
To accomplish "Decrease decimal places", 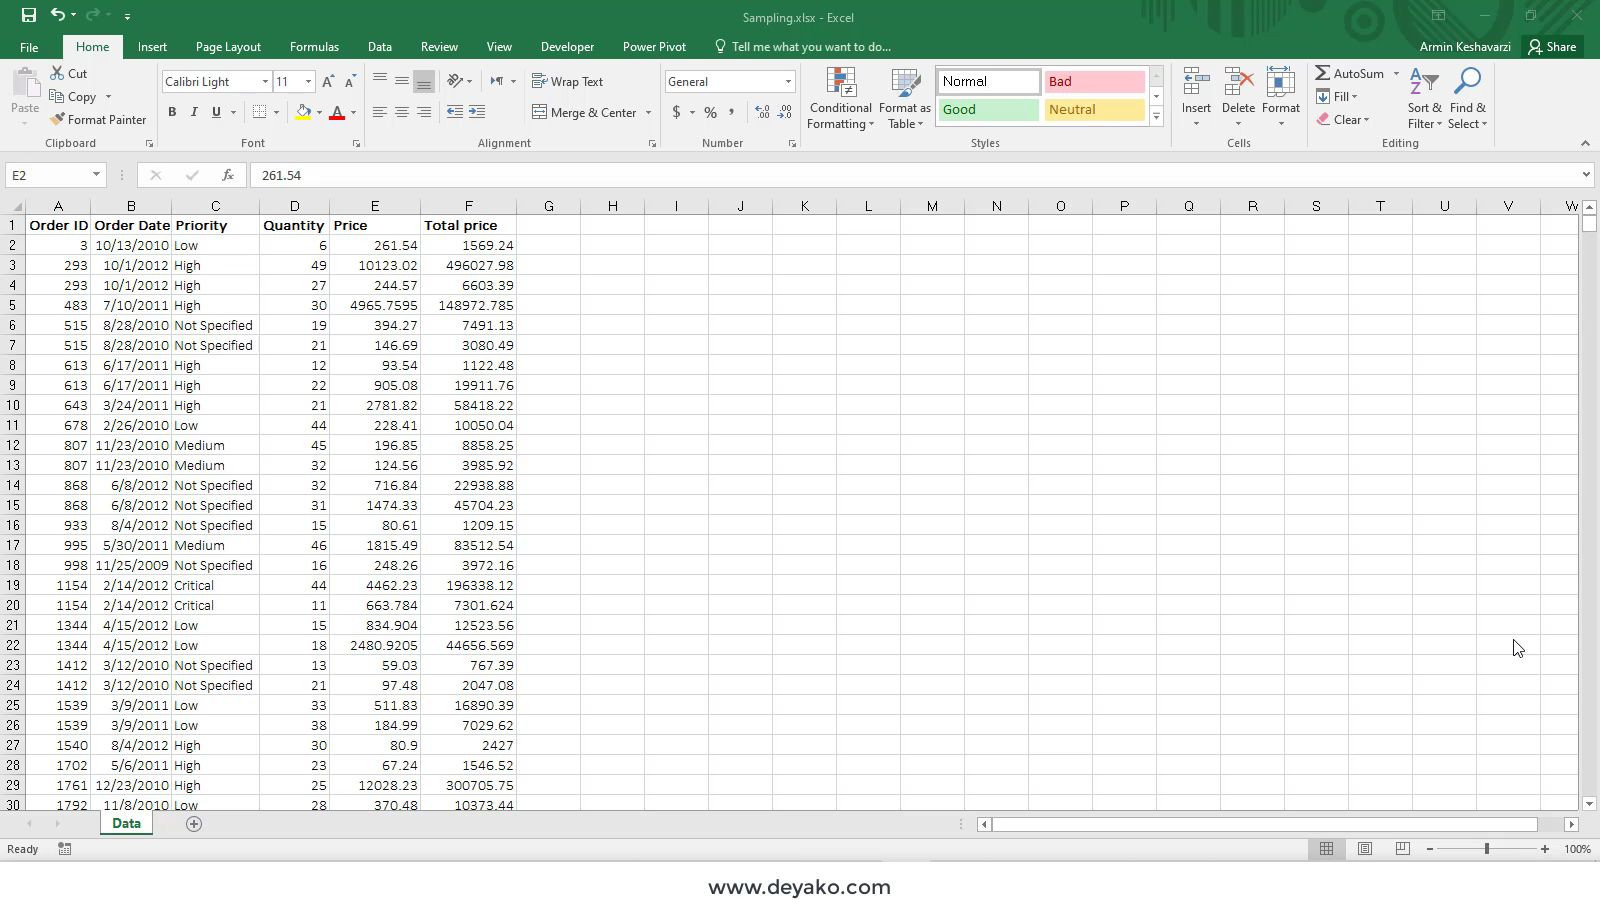I will click(785, 112).
